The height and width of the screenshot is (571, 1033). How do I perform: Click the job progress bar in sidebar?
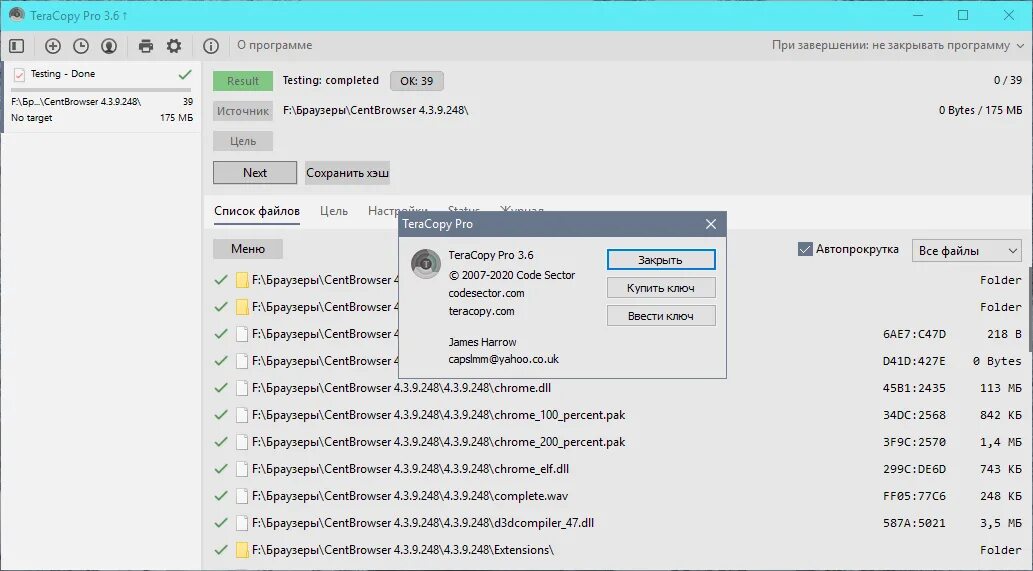pyautogui.click(x=101, y=90)
